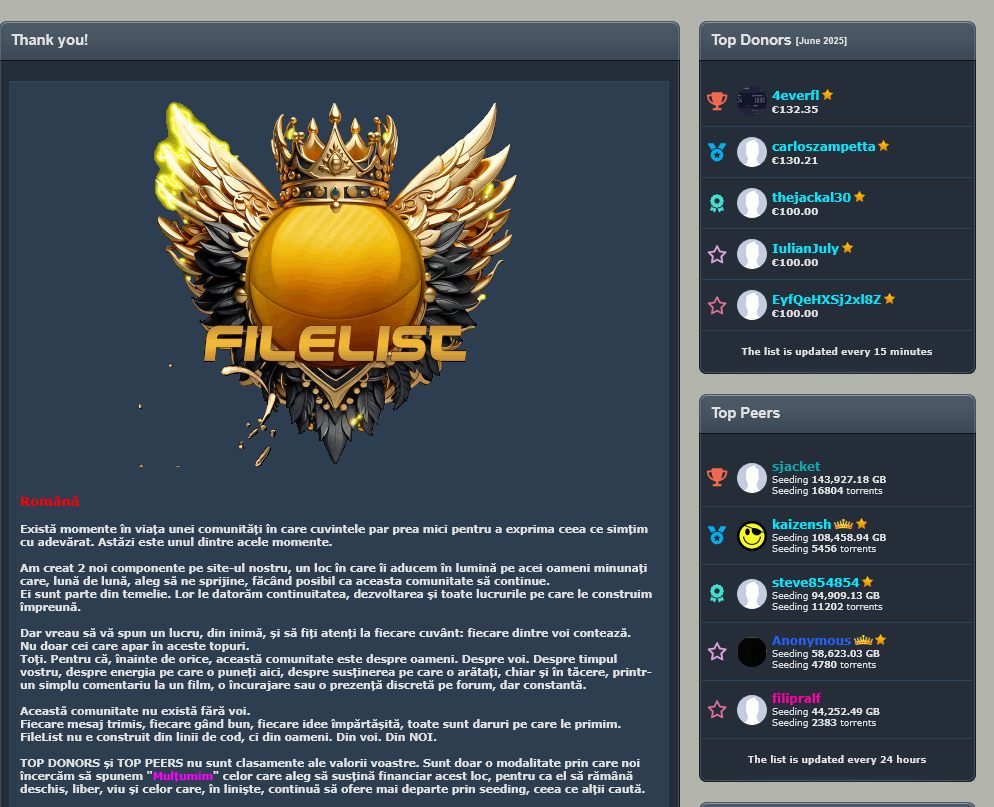Click the teal ribbon icon beside thejackal30
The width and height of the screenshot is (994, 807).
coord(717,203)
